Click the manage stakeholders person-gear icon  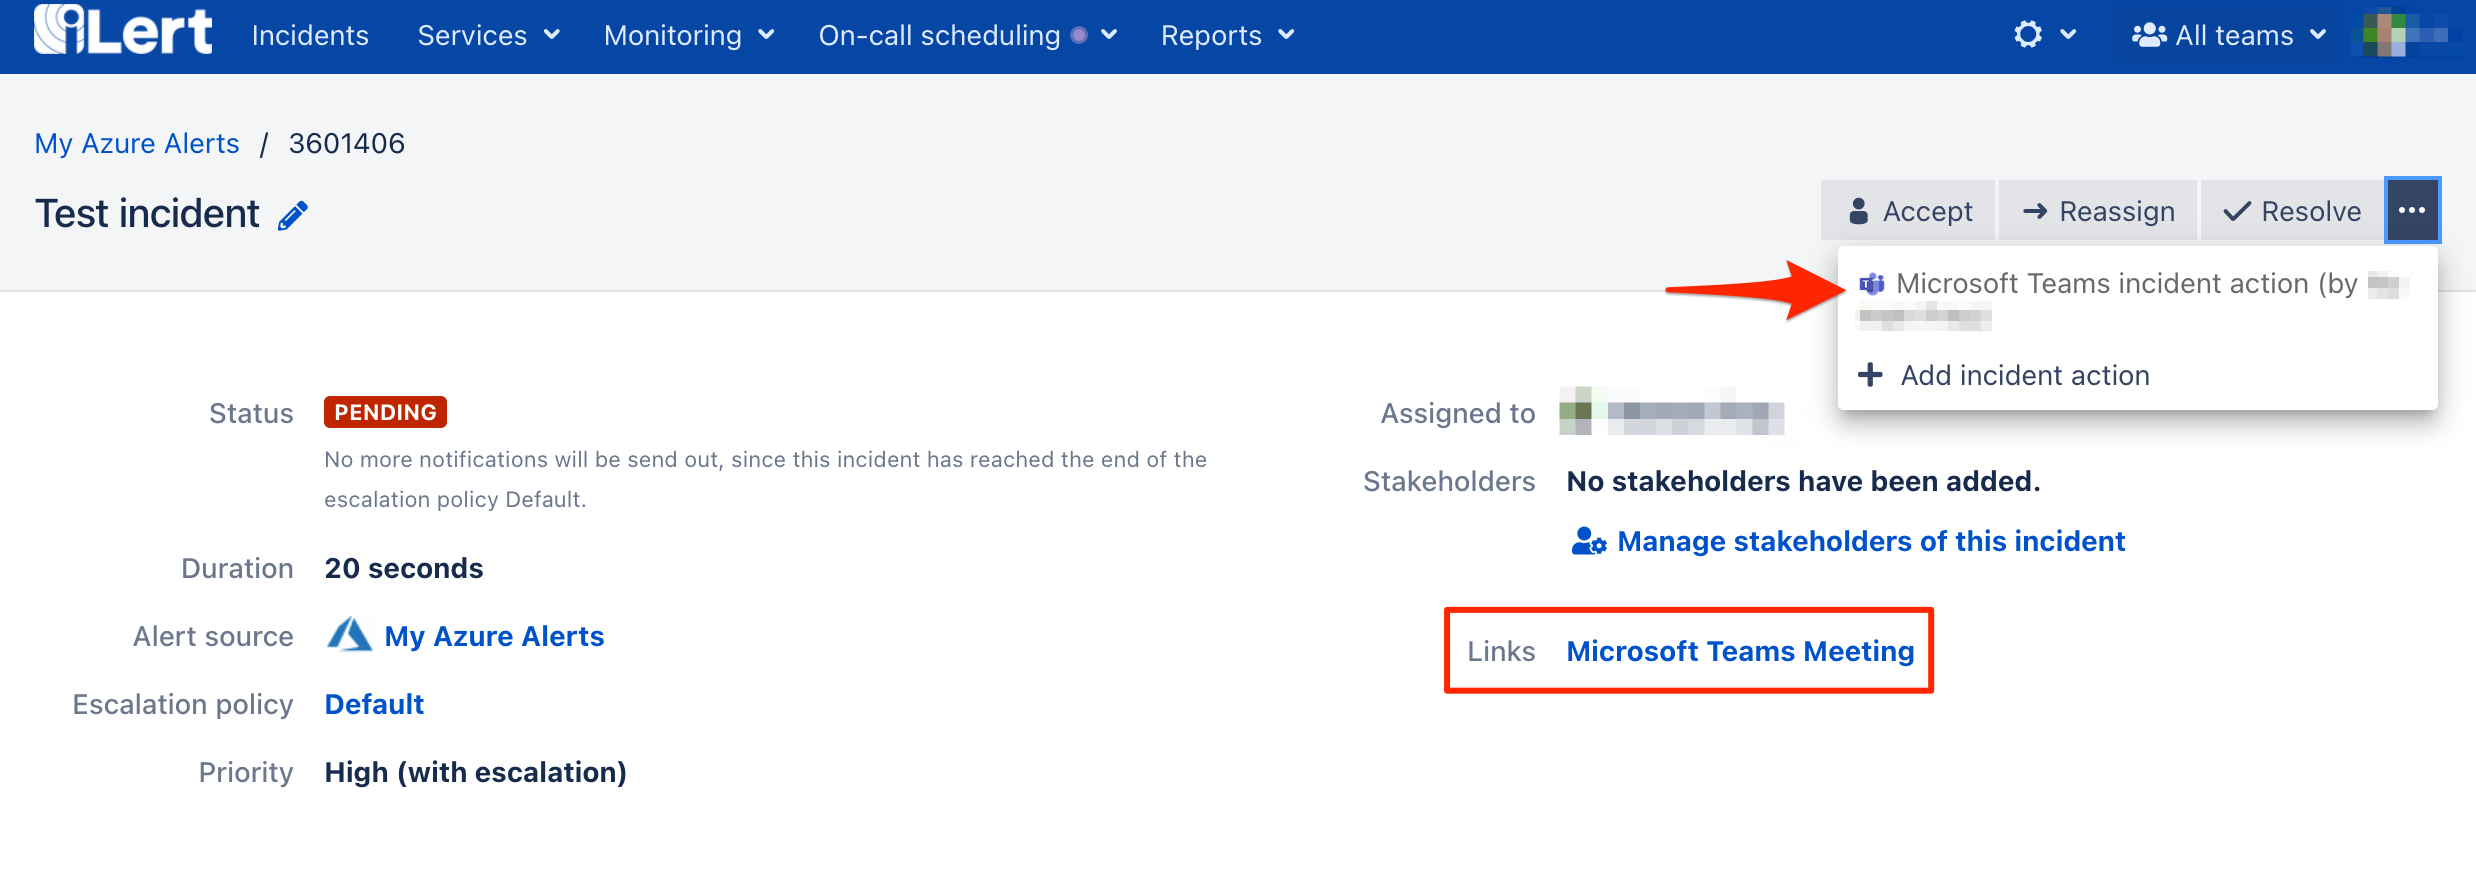point(1588,542)
